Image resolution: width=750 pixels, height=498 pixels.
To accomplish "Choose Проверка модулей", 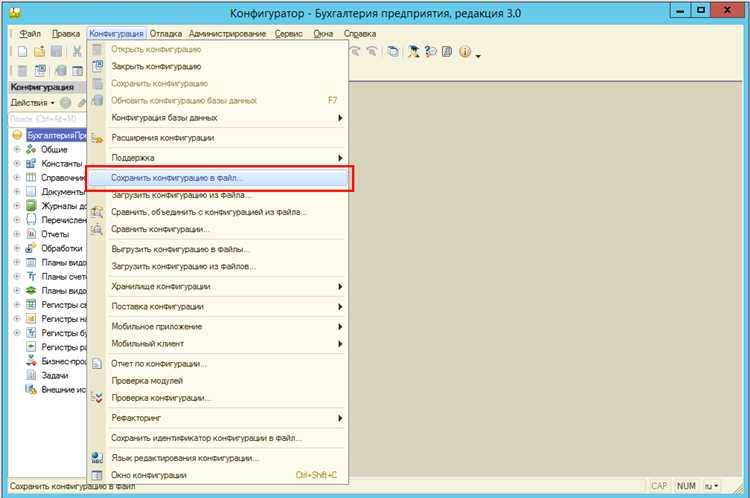I will 218,381.
